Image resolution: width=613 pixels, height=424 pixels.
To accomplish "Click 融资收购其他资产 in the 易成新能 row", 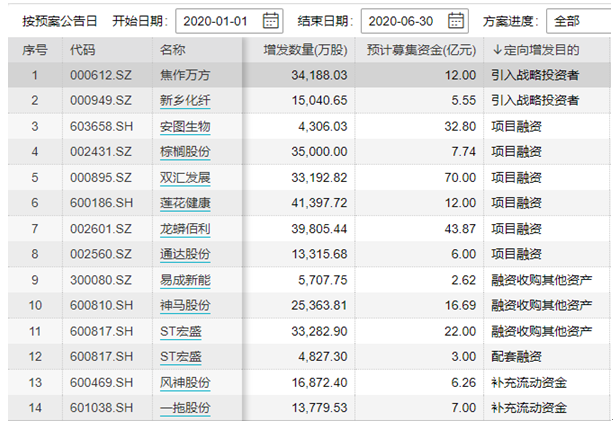I will point(541,280).
